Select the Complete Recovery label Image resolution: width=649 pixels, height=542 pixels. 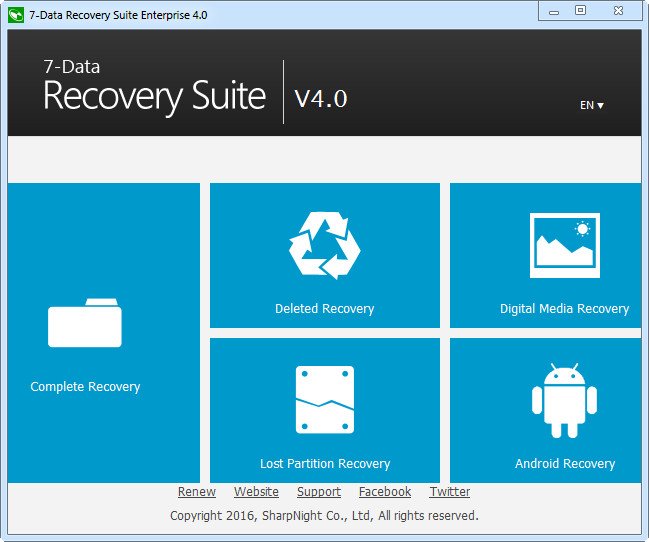[85, 386]
